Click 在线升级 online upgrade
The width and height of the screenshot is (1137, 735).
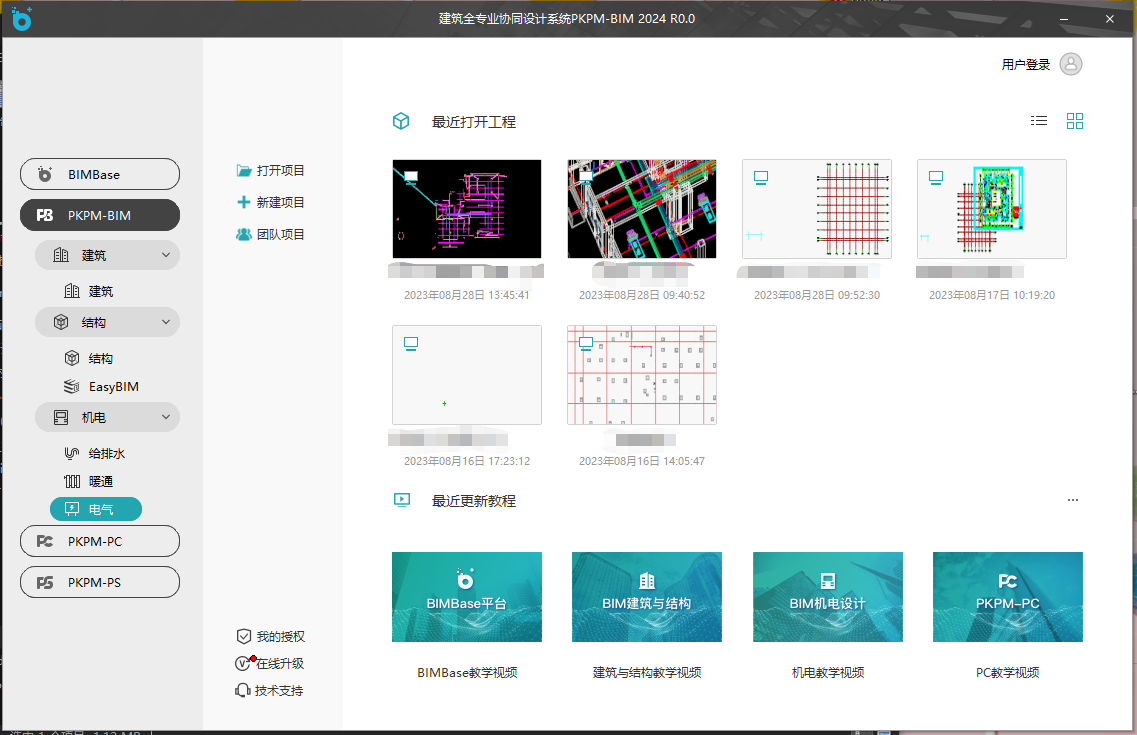tap(270, 663)
